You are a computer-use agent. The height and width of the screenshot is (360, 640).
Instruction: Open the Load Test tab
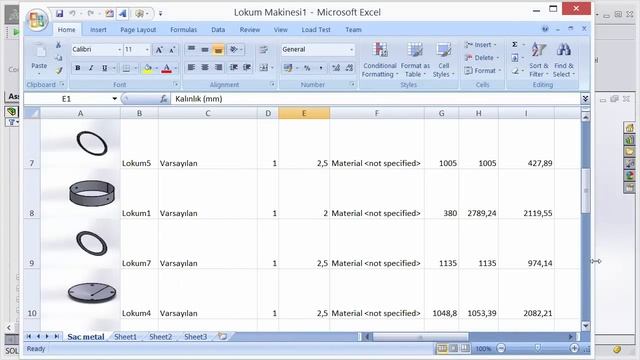(x=316, y=29)
